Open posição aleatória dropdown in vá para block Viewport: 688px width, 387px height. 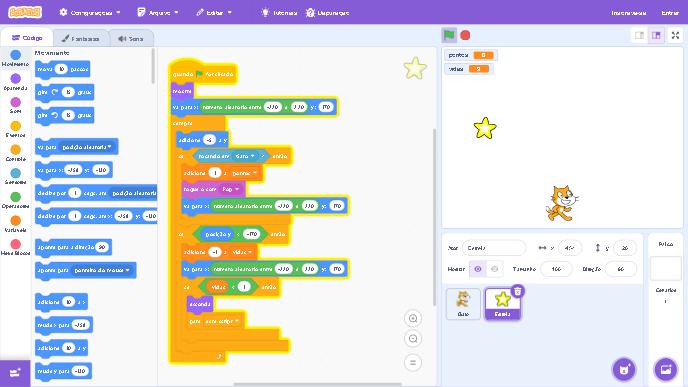[87, 147]
